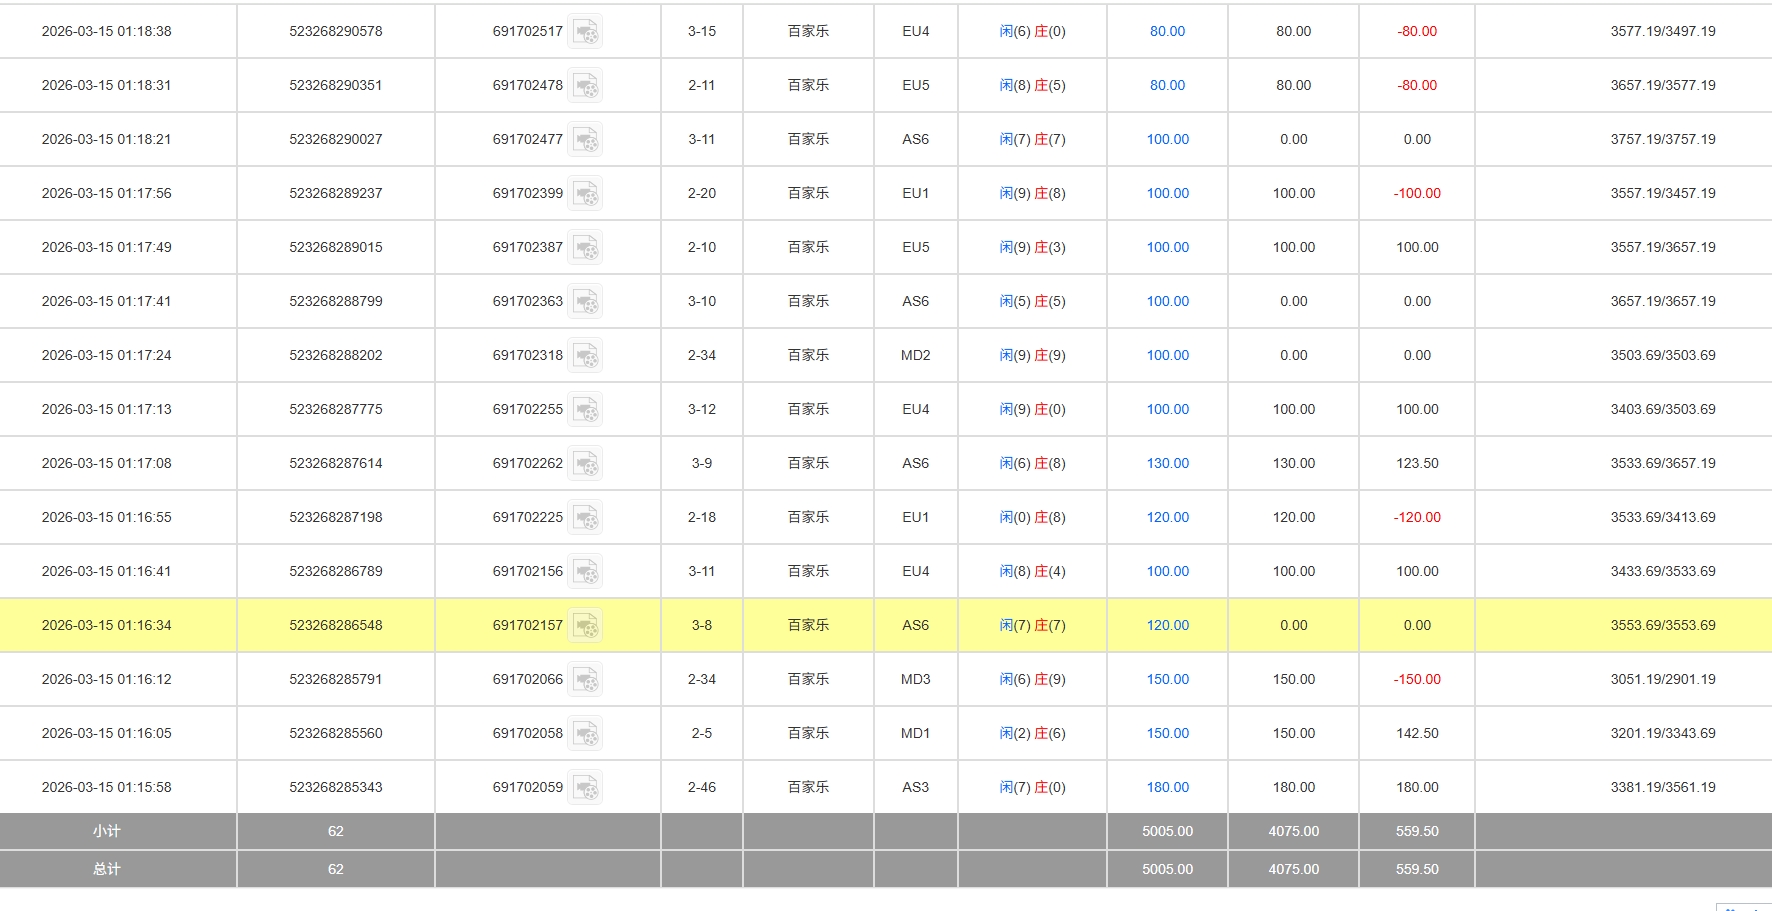Viewport: 1772px width, 911px height.
Task: View replay video for round 691702399
Action: click(586, 194)
